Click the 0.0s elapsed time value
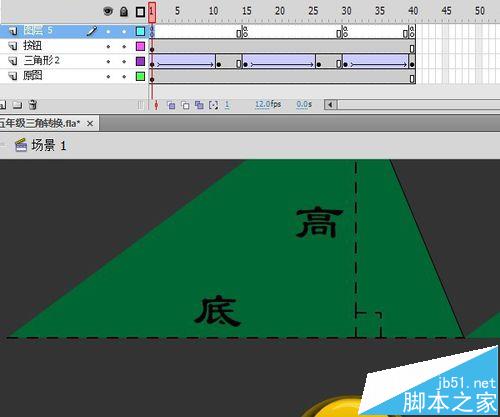The width and height of the screenshot is (500, 417). click(304, 105)
